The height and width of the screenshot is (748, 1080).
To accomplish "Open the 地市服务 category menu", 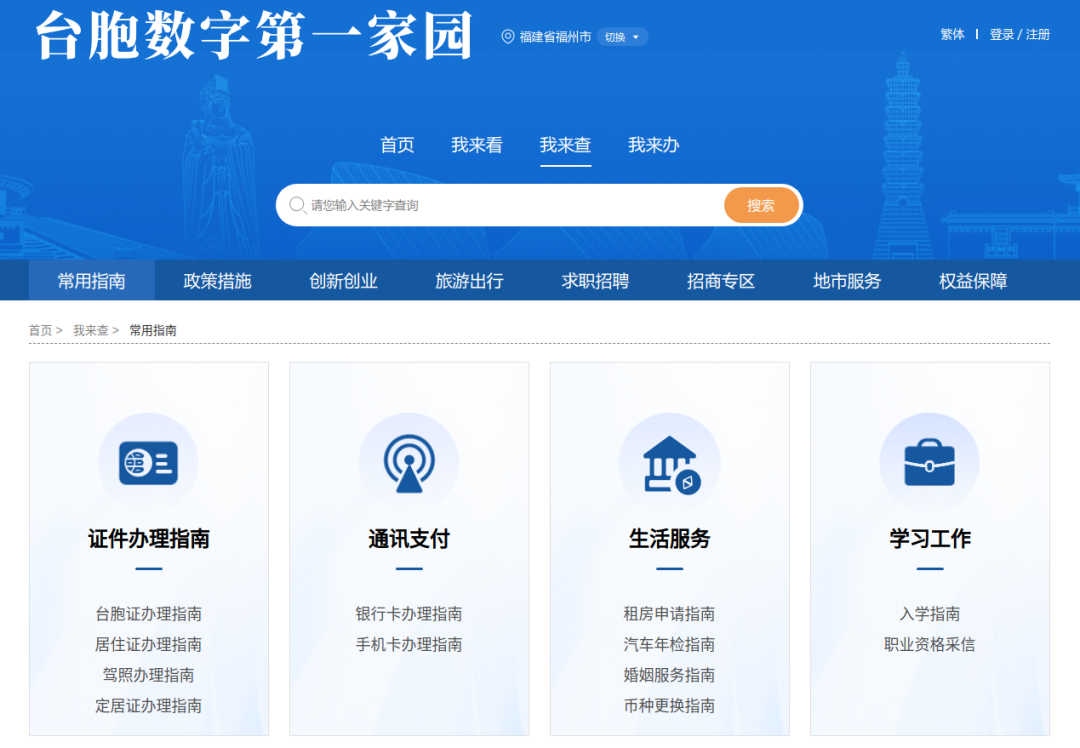I will pyautogui.click(x=847, y=280).
